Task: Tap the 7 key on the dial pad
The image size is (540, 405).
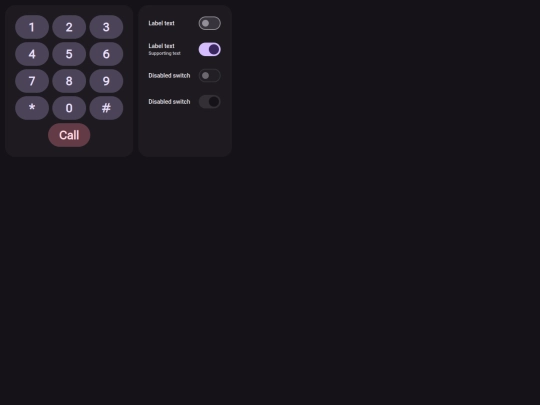Action: (32, 81)
